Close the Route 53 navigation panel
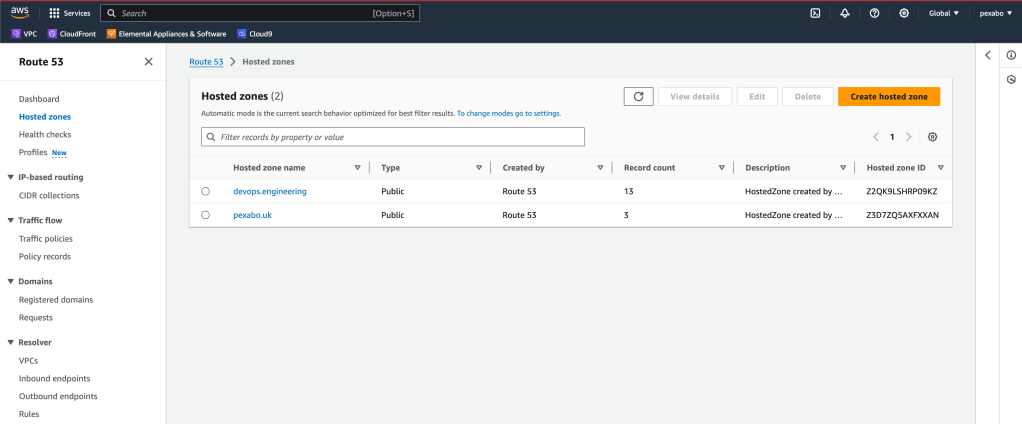The width and height of the screenshot is (1022, 424). click(x=149, y=62)
